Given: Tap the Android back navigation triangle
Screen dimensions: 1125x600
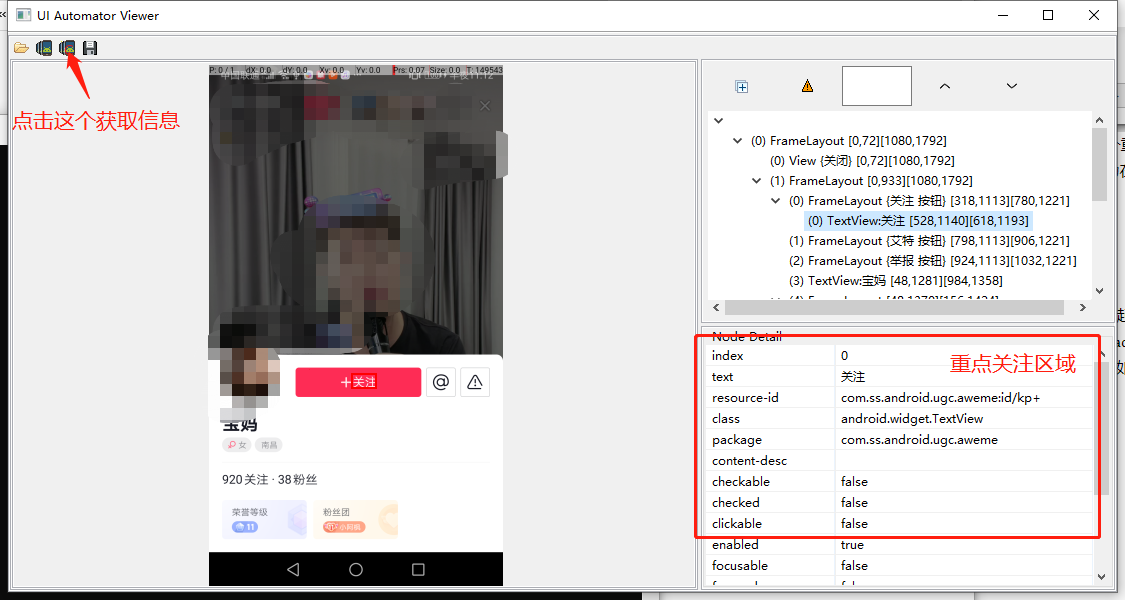Looking at the screenshot, I should point(293,569).
